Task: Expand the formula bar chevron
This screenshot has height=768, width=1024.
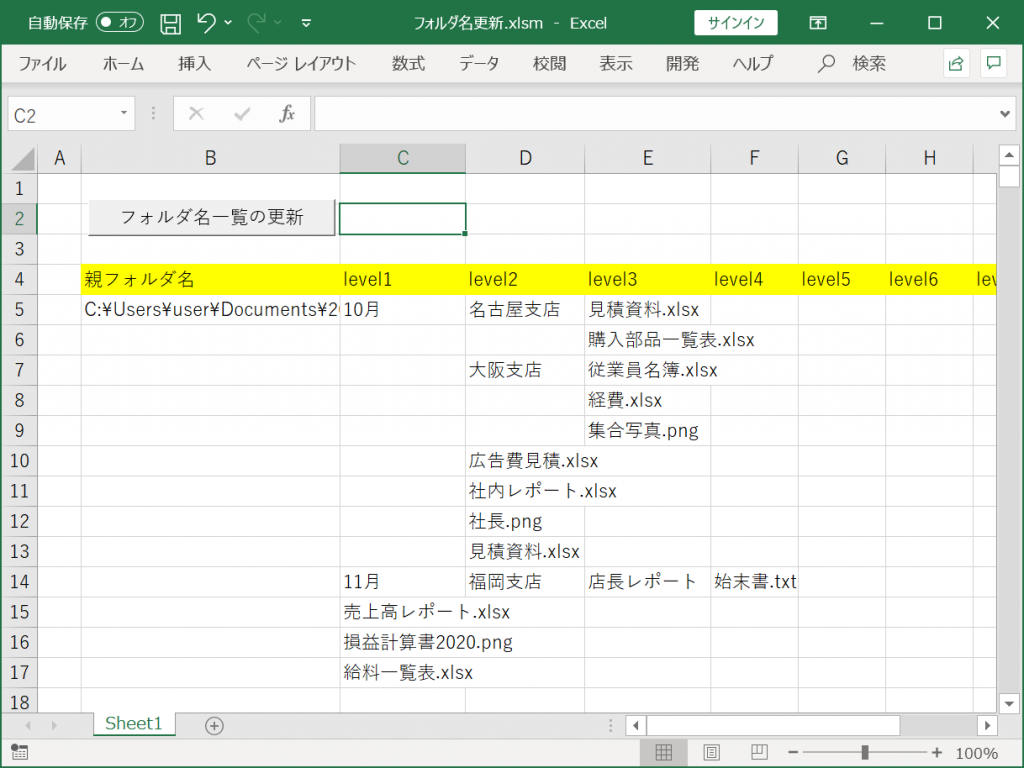Action: click(x=1004, y=114)
